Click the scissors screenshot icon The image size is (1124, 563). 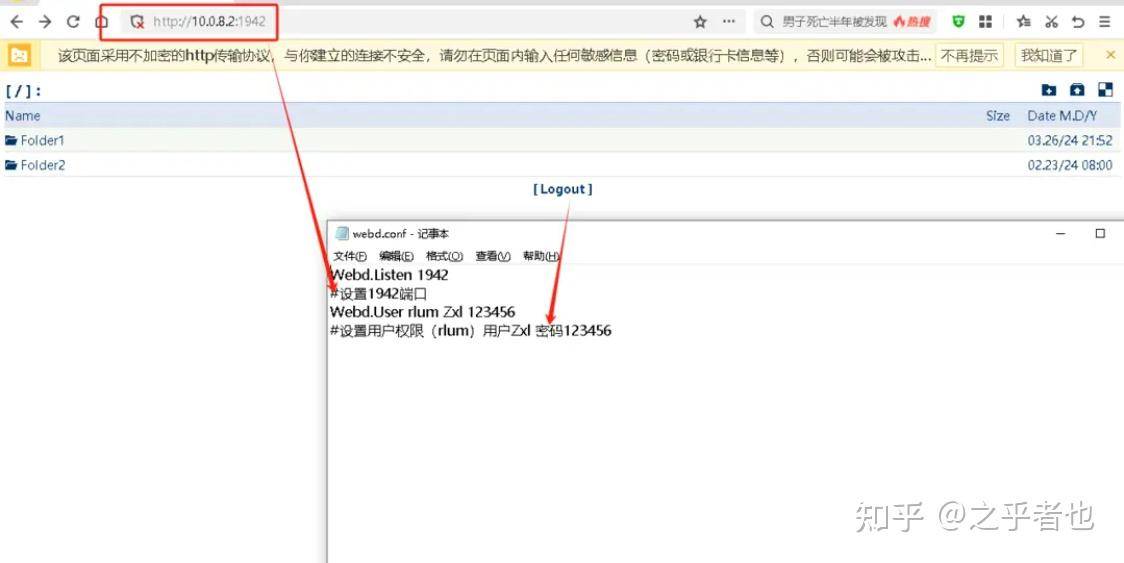point(1052,22)
